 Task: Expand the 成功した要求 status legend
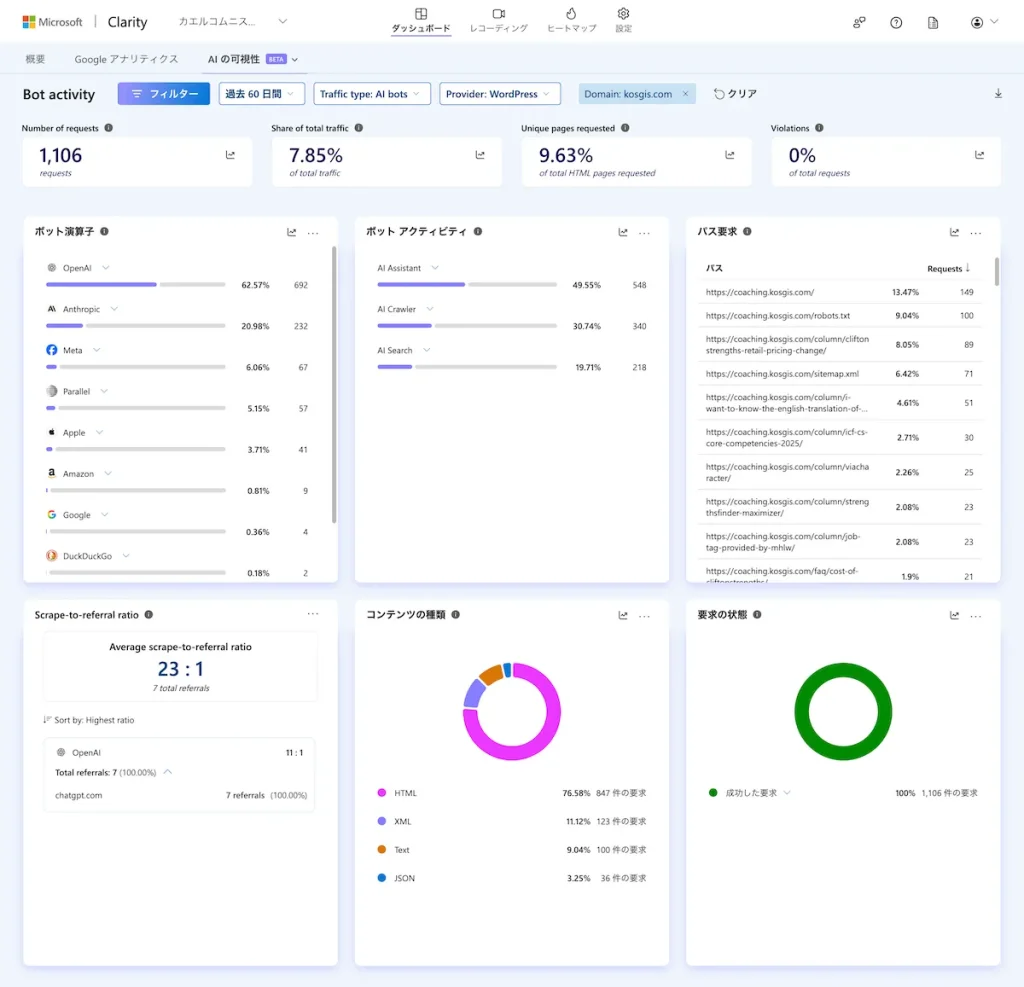(787, 792)
